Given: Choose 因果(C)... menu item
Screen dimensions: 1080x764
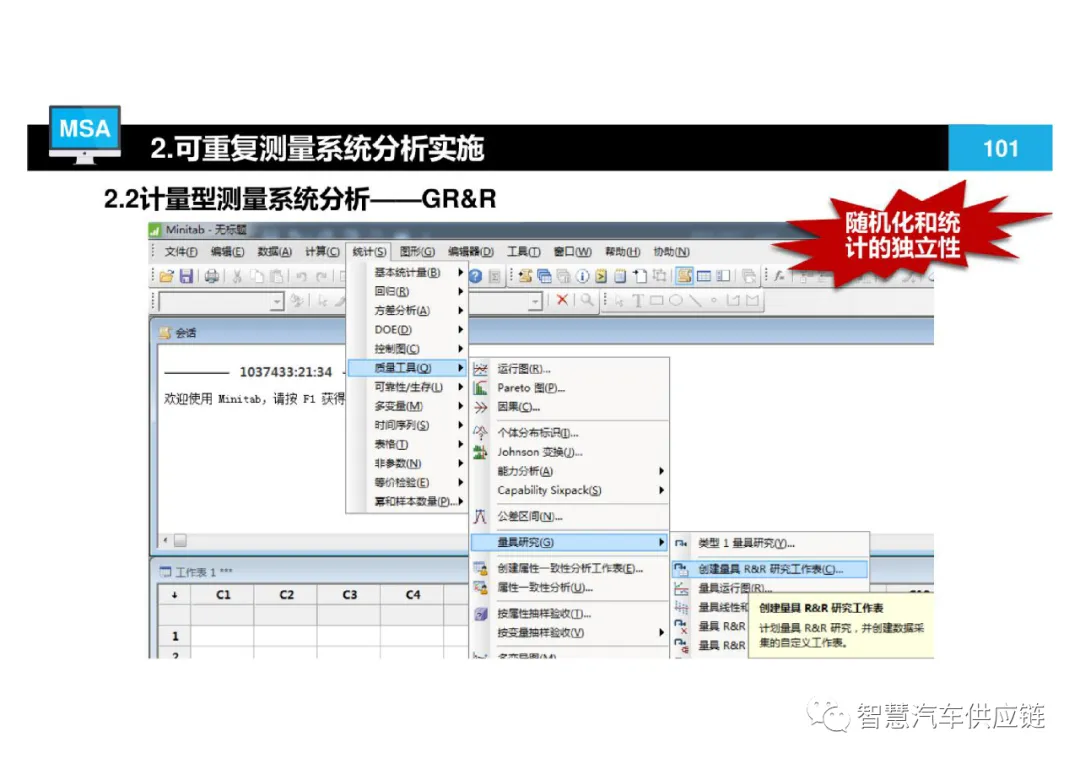Looking at the screenshot, I should (570, 407).
